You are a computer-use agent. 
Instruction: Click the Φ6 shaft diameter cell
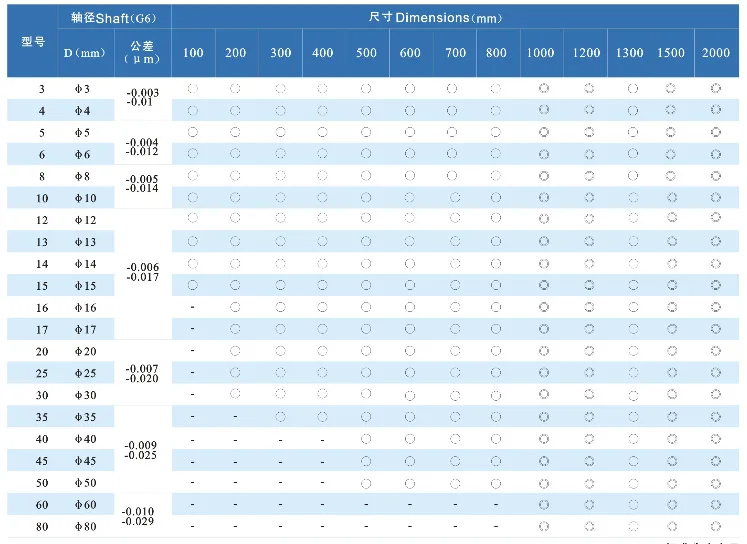coord(82,155)
